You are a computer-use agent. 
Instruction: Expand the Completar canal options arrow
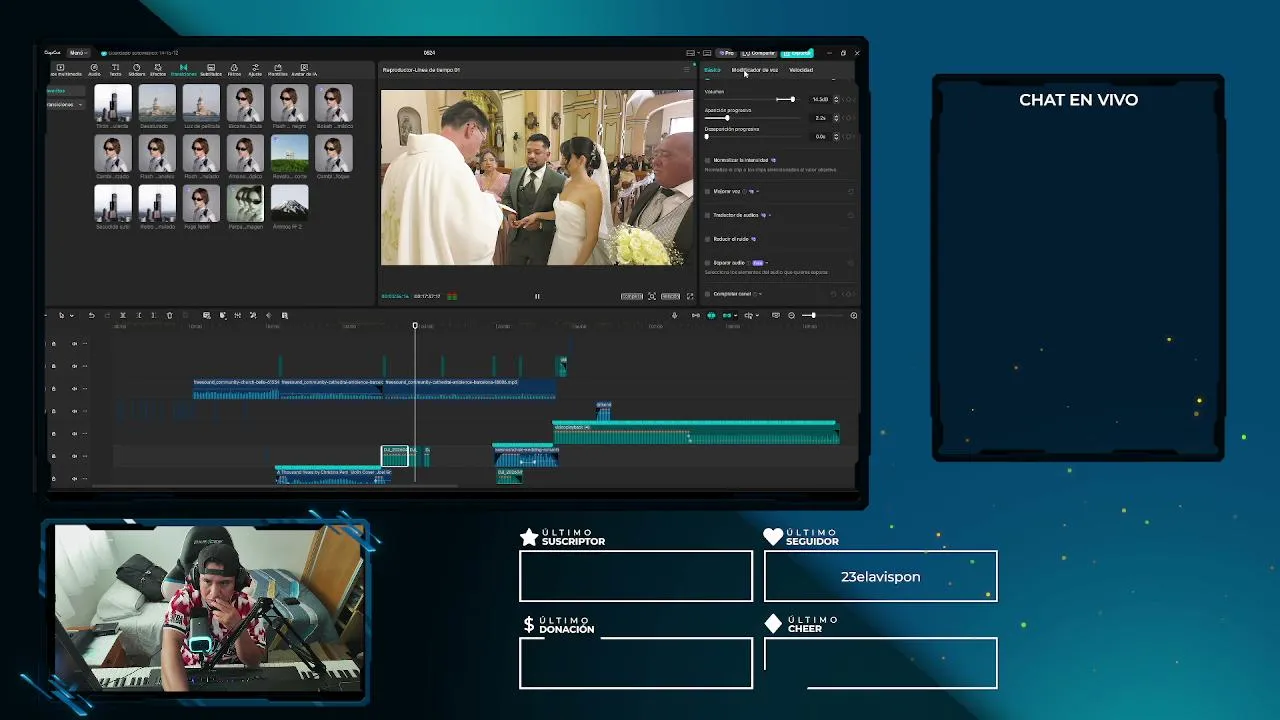pos(760,294)
